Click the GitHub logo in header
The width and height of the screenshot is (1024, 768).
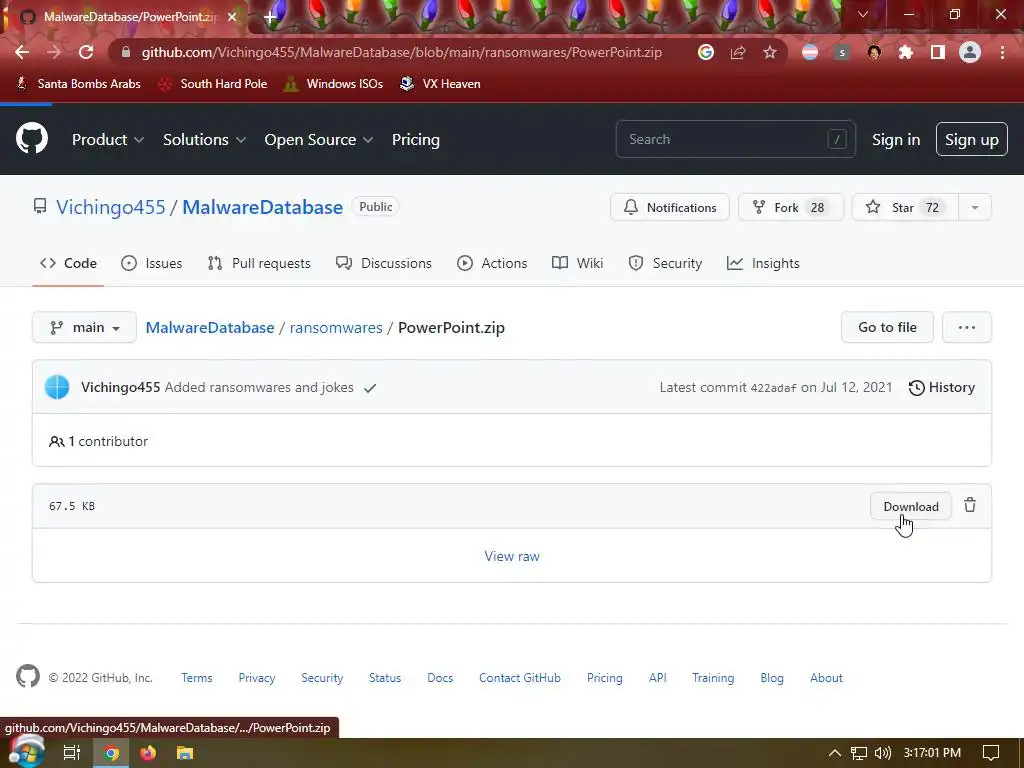click(32, 138)
